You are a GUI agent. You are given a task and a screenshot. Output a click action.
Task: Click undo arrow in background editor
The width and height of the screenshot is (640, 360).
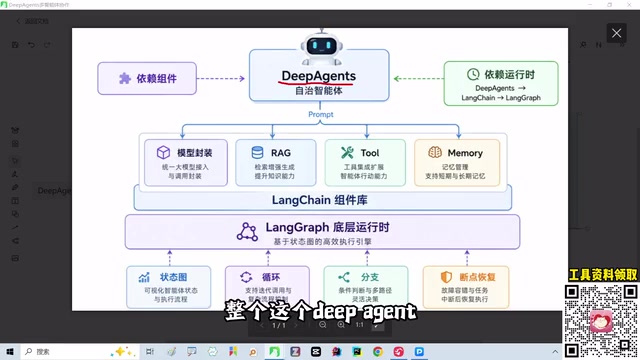pos(31,44)
